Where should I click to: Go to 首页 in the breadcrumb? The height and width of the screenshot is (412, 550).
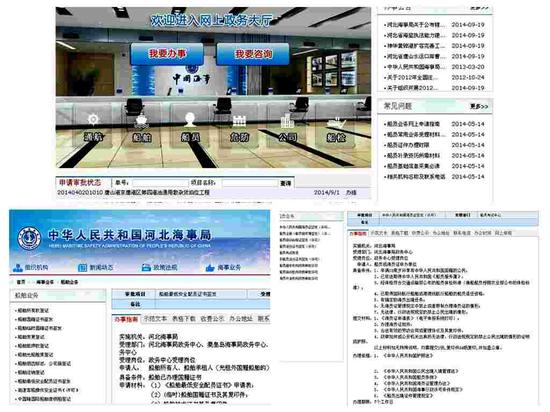coord(21,282)
